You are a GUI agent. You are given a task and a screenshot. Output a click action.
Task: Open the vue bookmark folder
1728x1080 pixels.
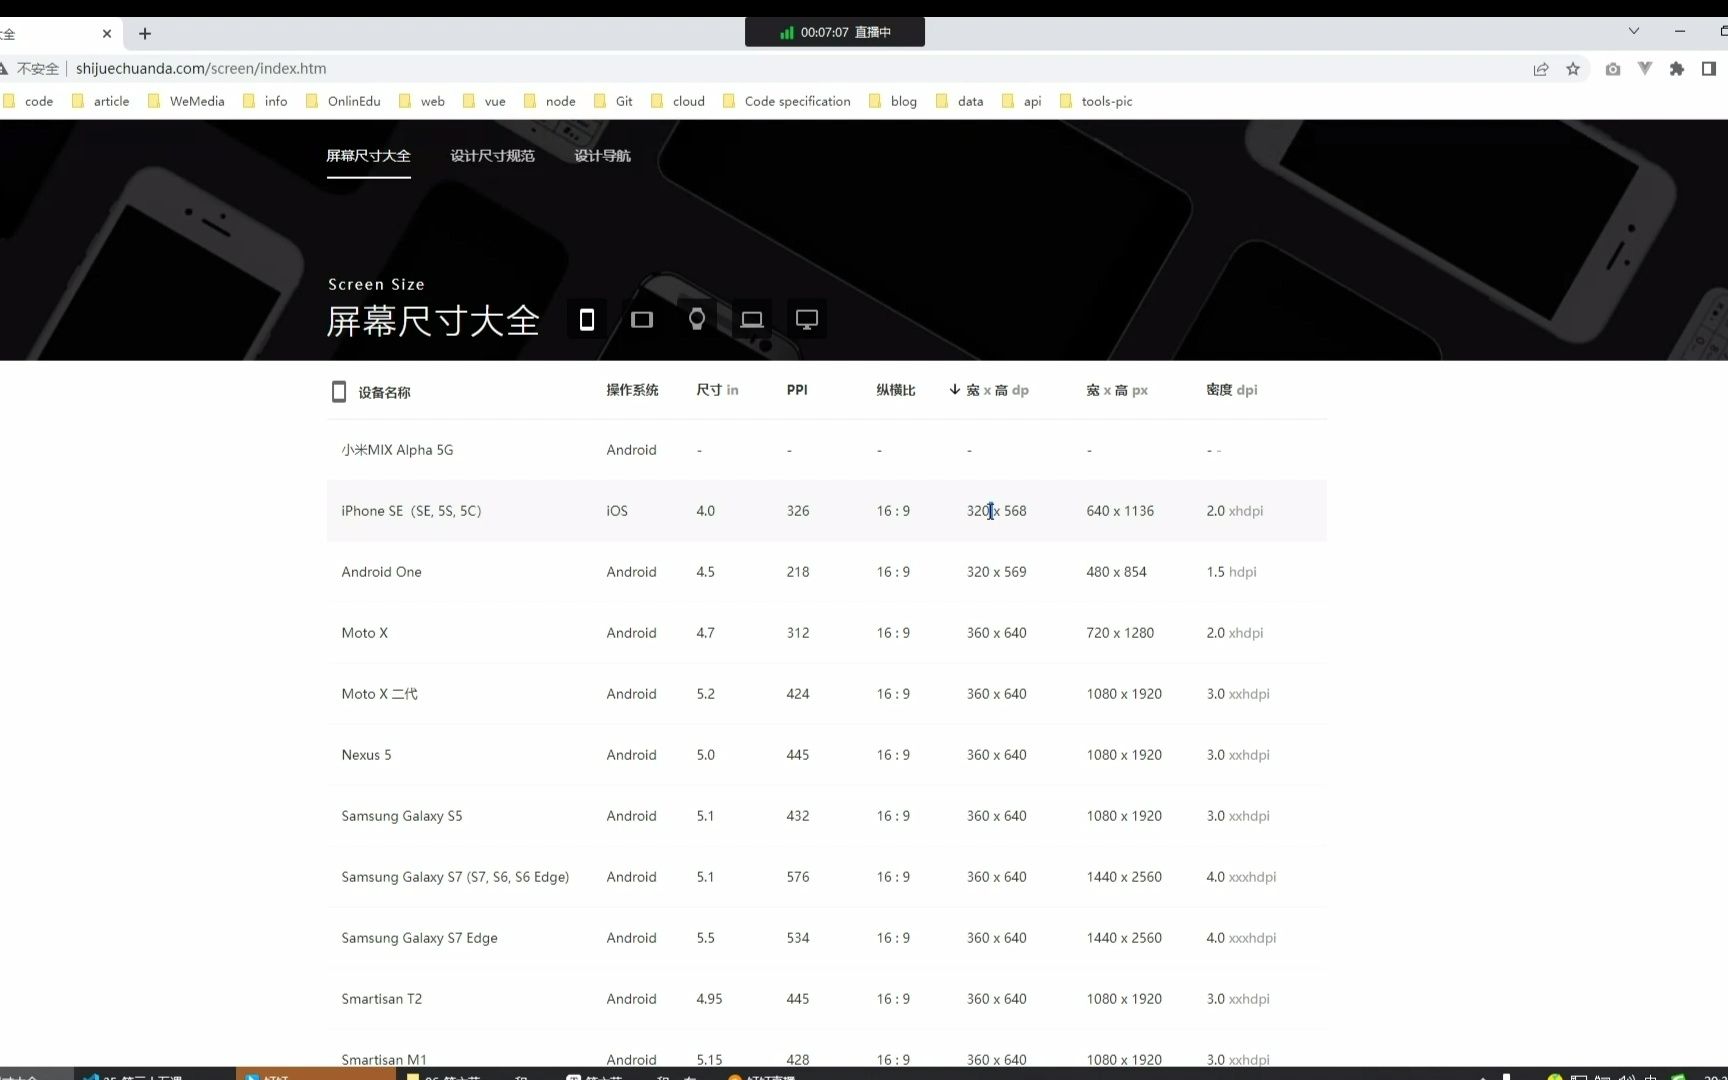pyautogui.click(x=484, y=101)
